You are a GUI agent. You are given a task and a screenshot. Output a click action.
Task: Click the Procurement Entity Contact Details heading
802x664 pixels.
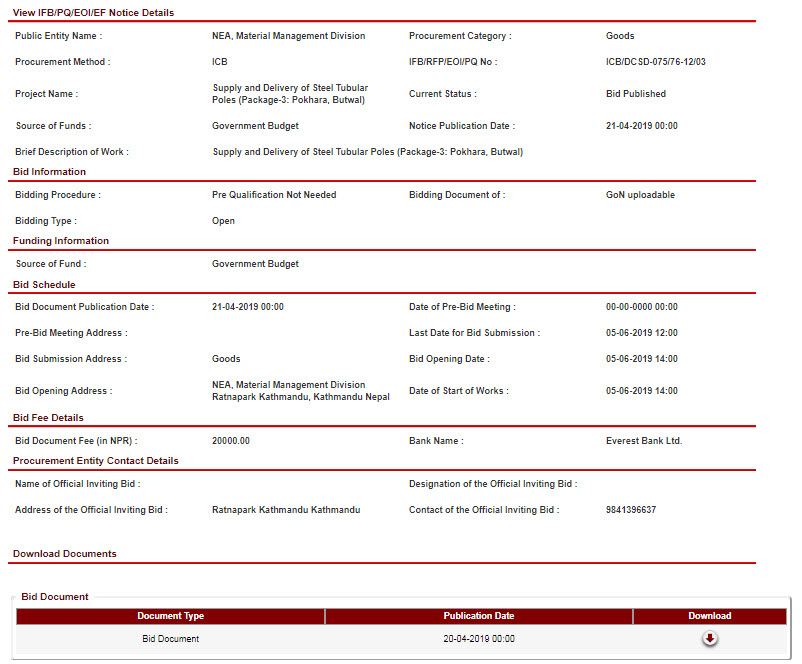pos(96,461)
